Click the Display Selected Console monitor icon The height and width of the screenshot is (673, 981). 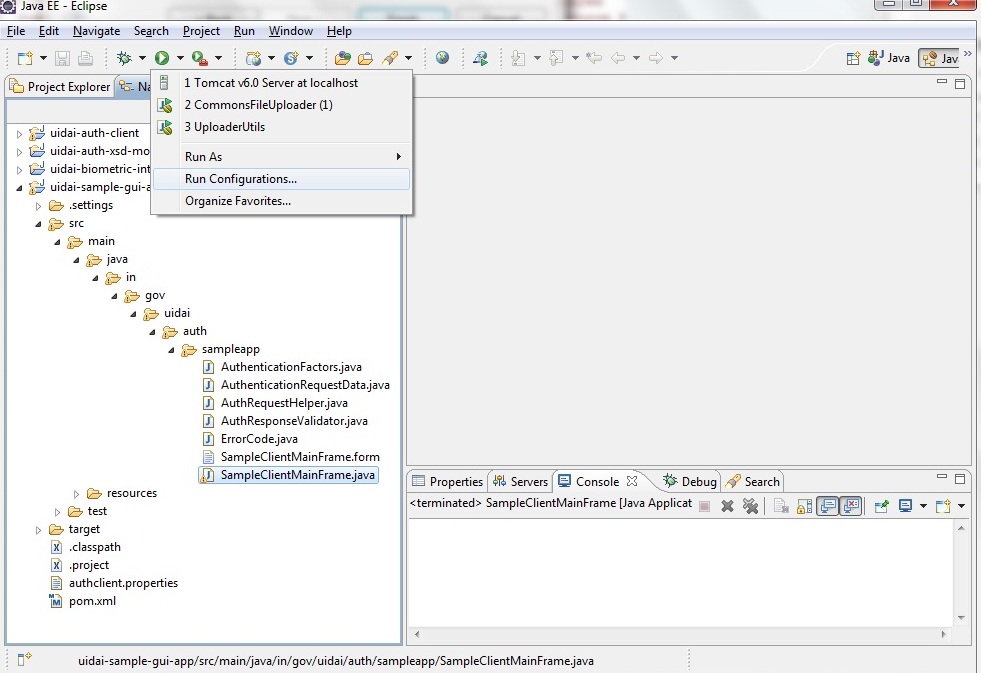point(905,506)
